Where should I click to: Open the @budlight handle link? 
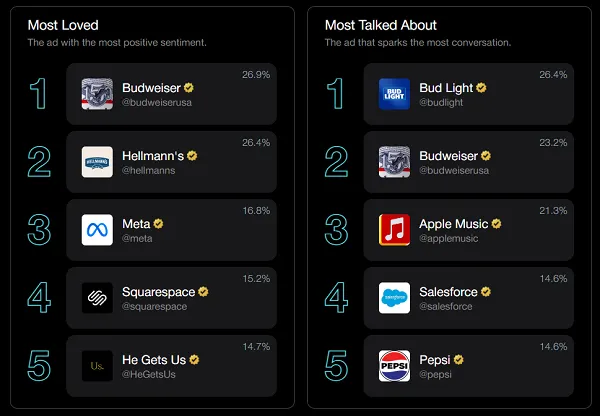point(441,103)
